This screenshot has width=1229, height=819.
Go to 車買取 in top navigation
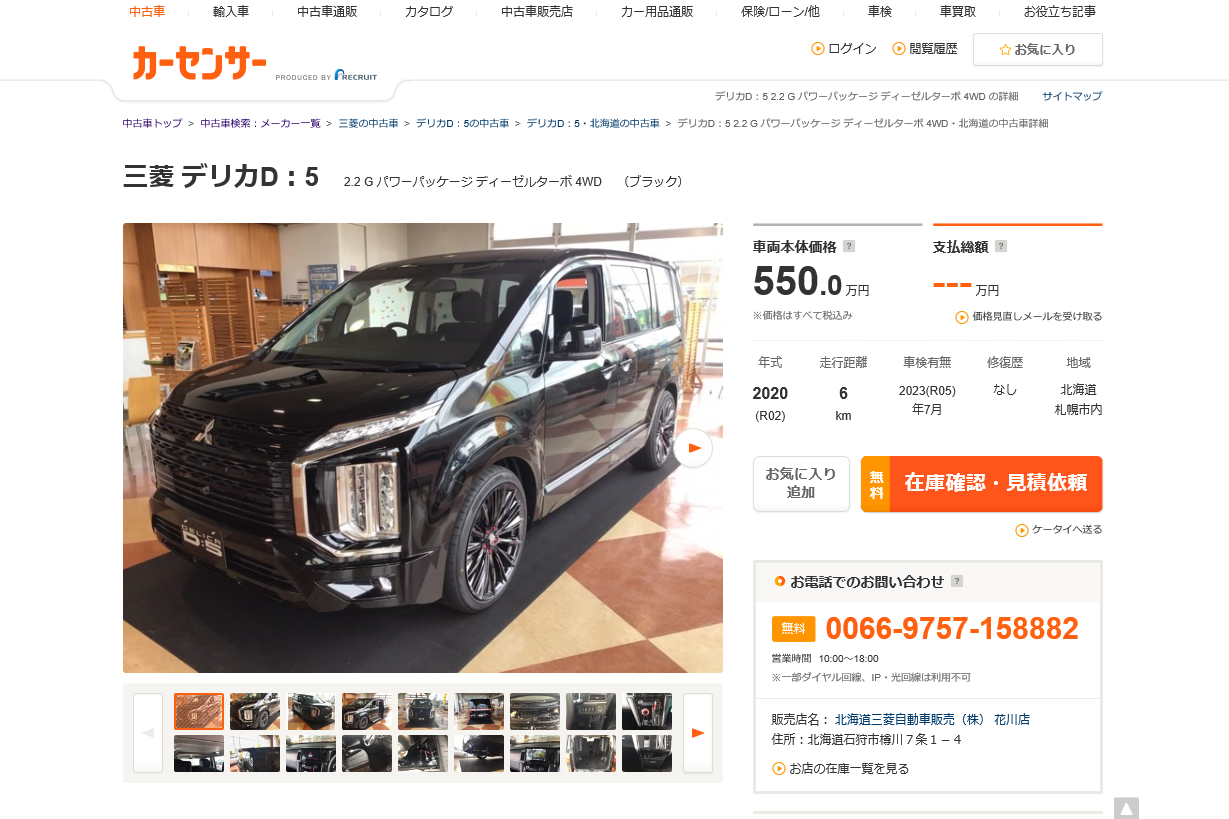[x=958, y=12]
